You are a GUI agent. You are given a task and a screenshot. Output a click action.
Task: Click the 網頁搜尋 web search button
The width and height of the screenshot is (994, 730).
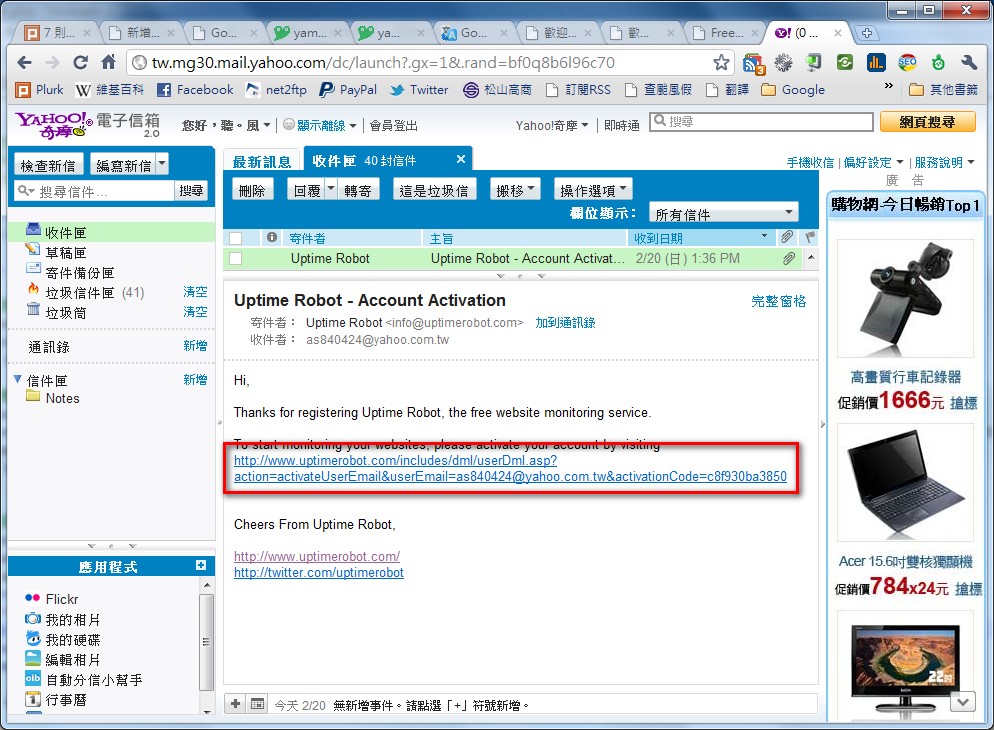927,122
